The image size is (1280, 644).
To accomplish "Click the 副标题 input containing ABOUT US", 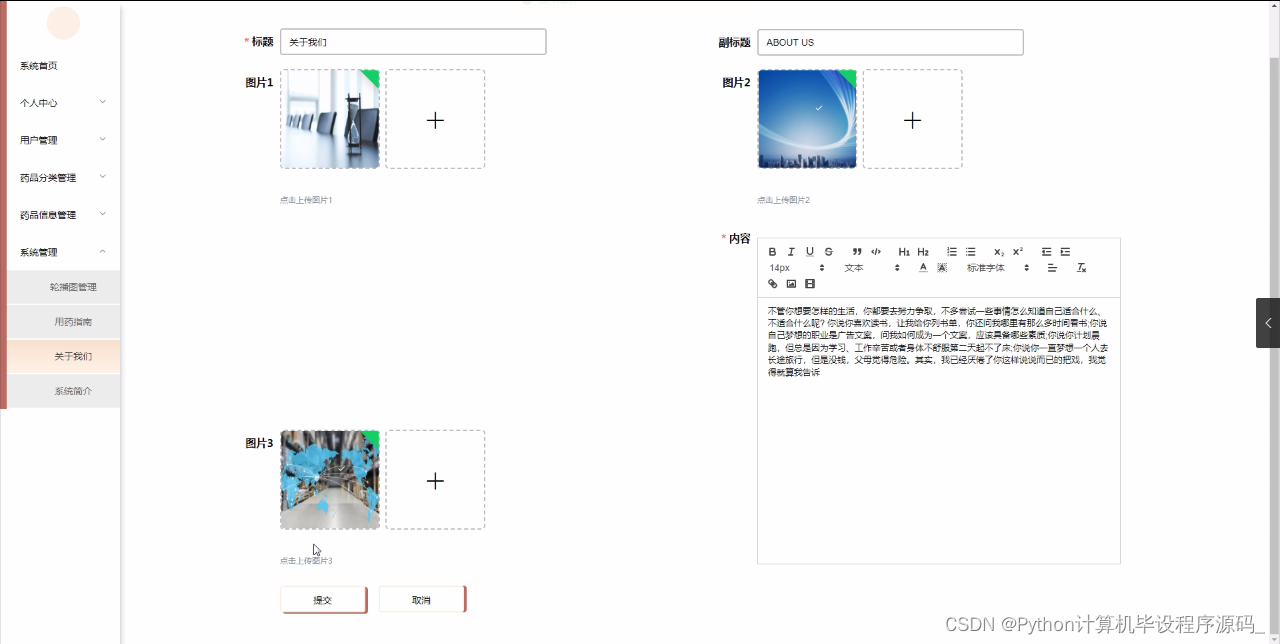I will coord(889,42).
